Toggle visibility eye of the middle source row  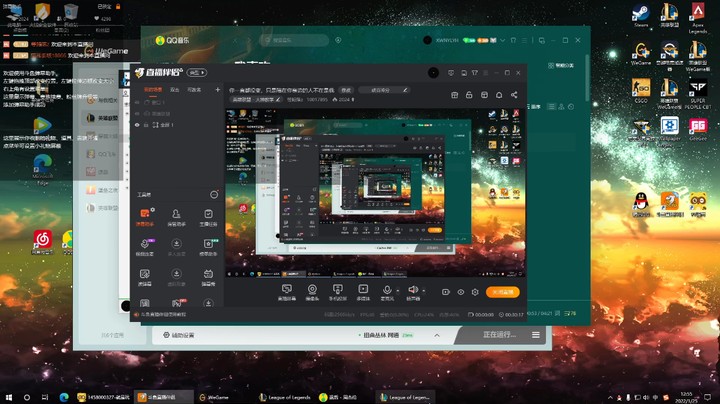pos(137,113)
